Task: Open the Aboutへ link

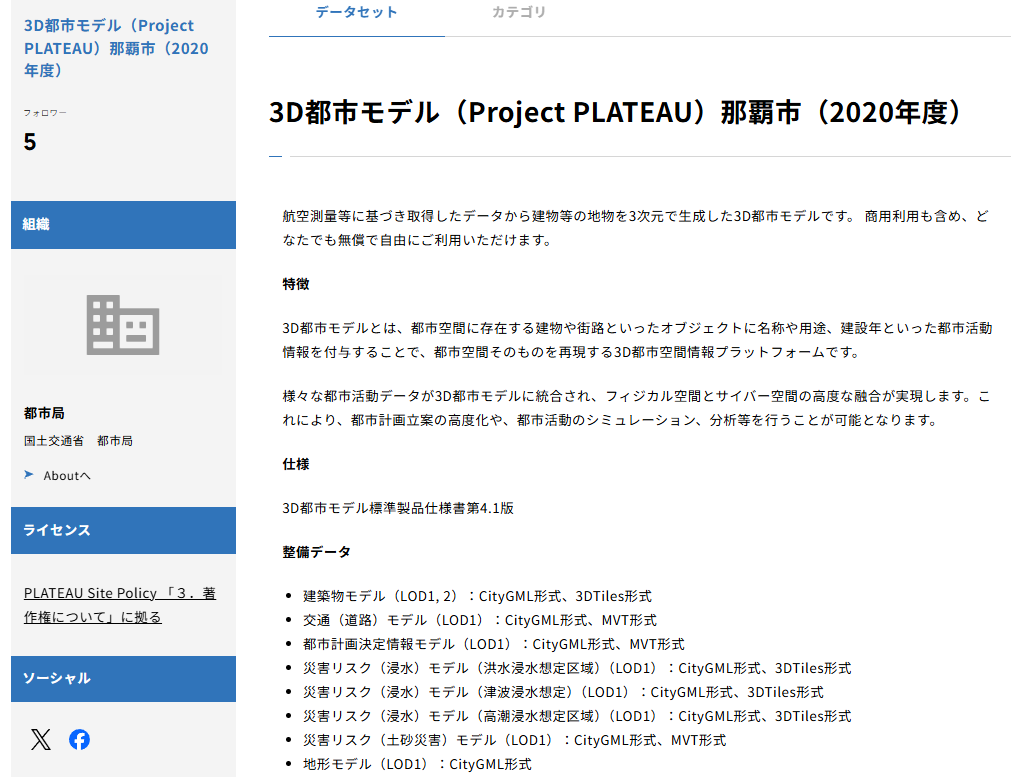Action: (67, 476)
